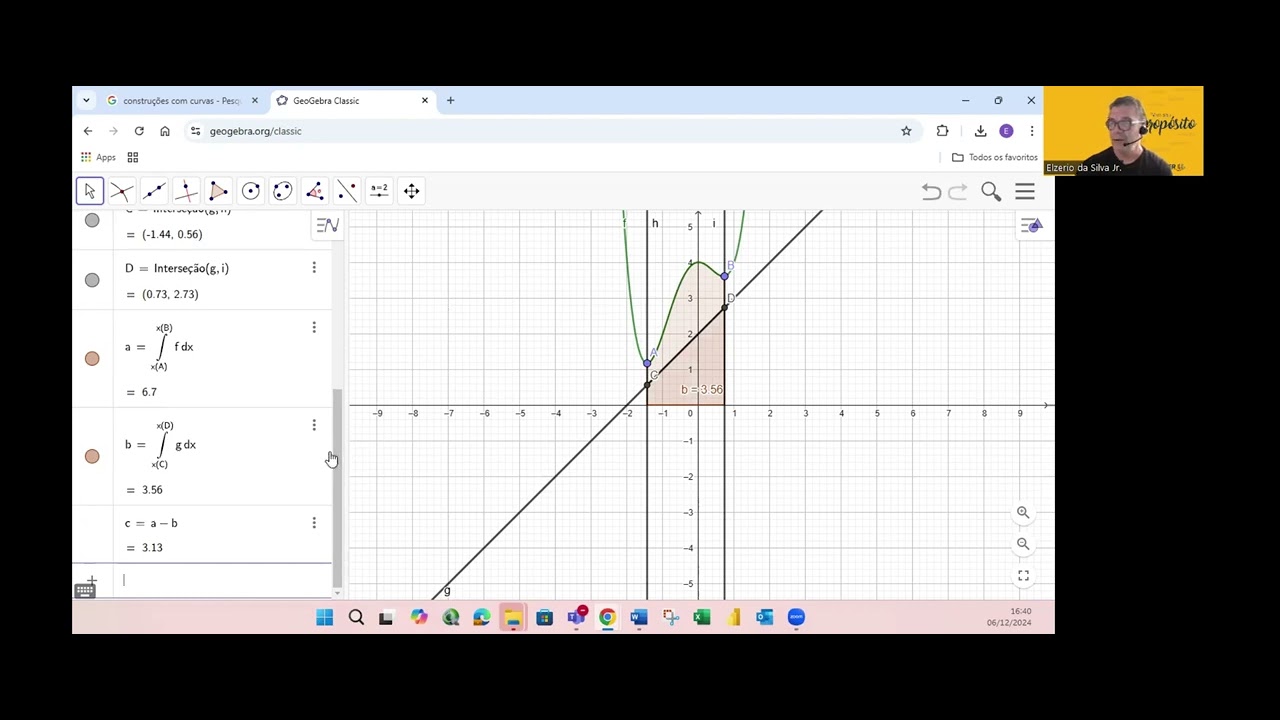Select the Angle tool
Viewport: 1280px width, 720px height.
pos(315,191)
